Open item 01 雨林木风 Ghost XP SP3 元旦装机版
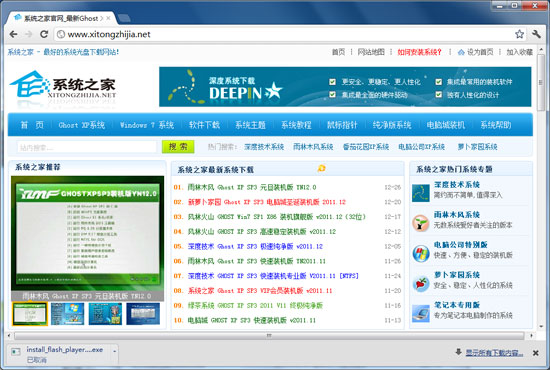 pyautogui.click(x=252, y=187)
